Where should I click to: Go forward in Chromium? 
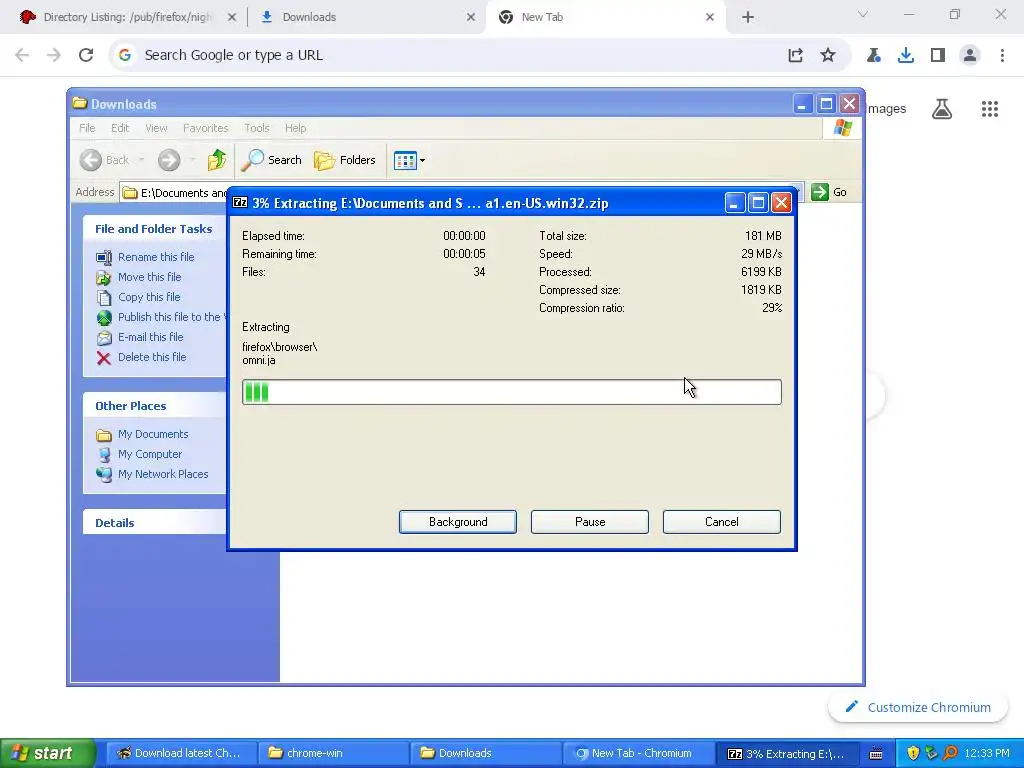(x=54, y=55)
